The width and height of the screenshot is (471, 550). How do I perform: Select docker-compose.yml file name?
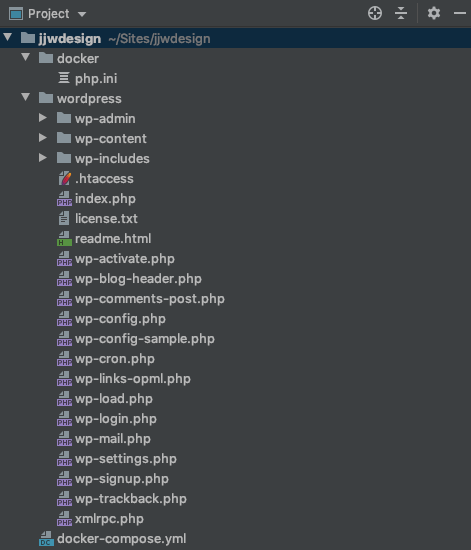(x=122, y=539)
